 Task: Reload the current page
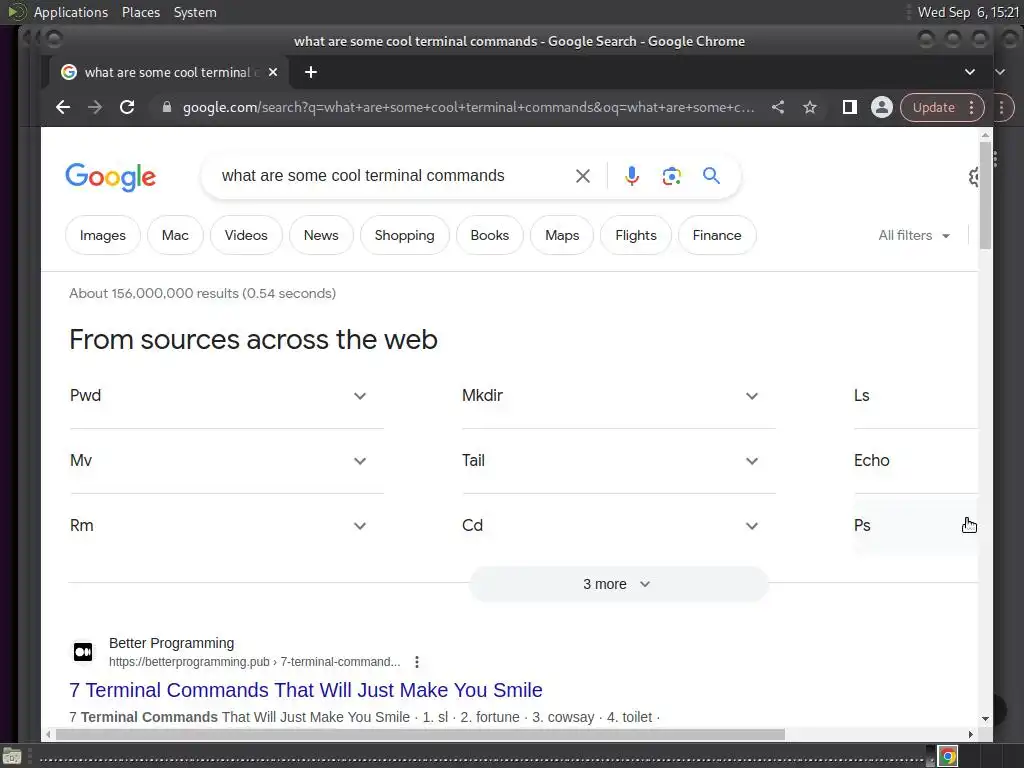pos(127,107)
